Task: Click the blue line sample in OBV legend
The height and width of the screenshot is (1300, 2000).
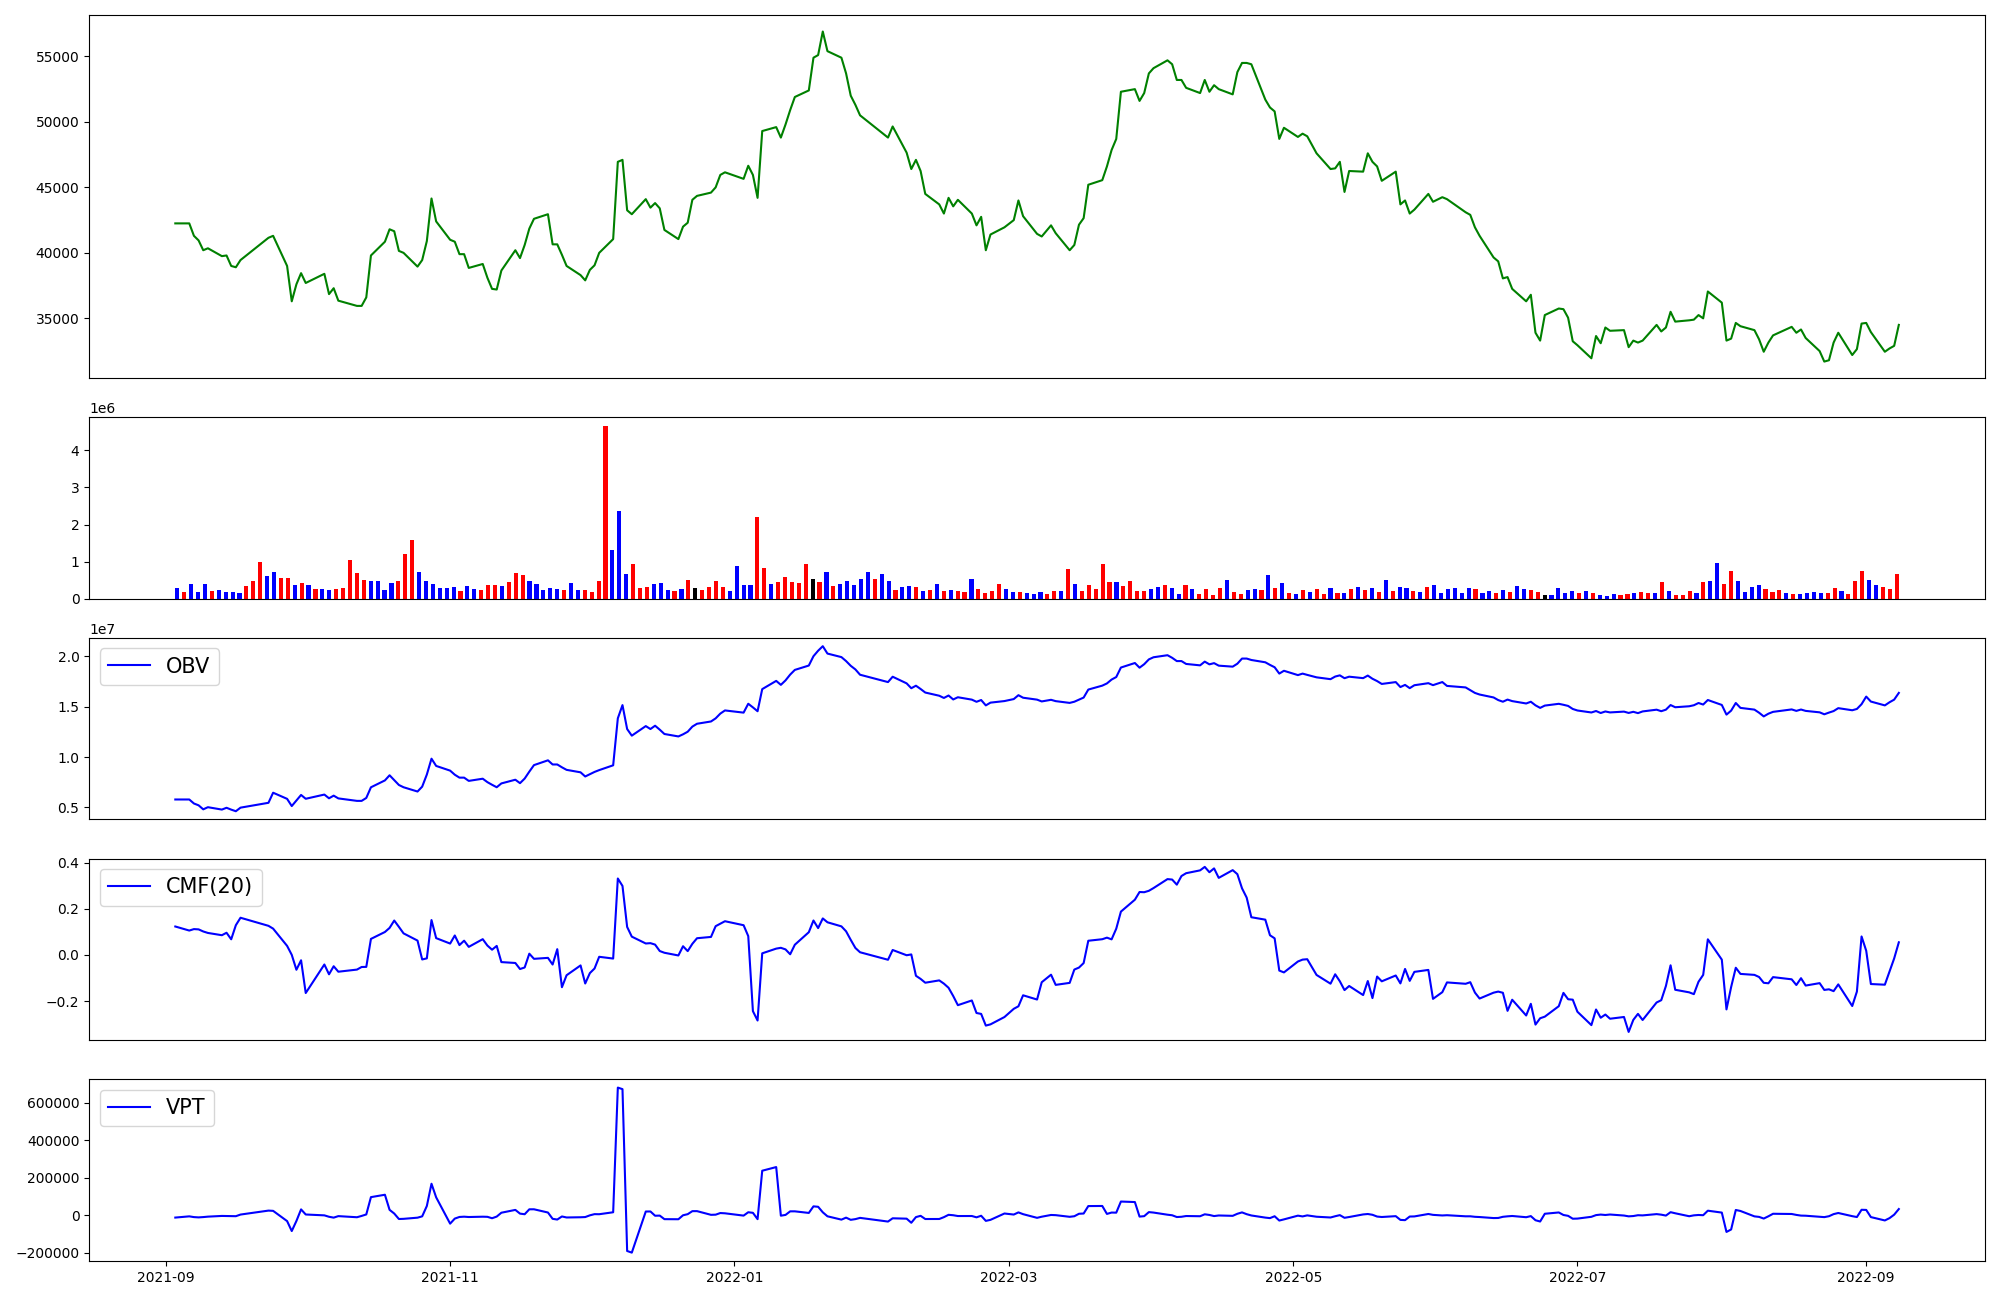Action: pos(129,666)
